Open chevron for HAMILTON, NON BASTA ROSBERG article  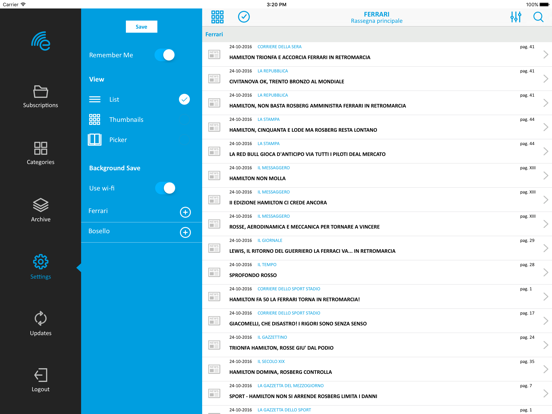pyautogui.click(x=545, y=103)
